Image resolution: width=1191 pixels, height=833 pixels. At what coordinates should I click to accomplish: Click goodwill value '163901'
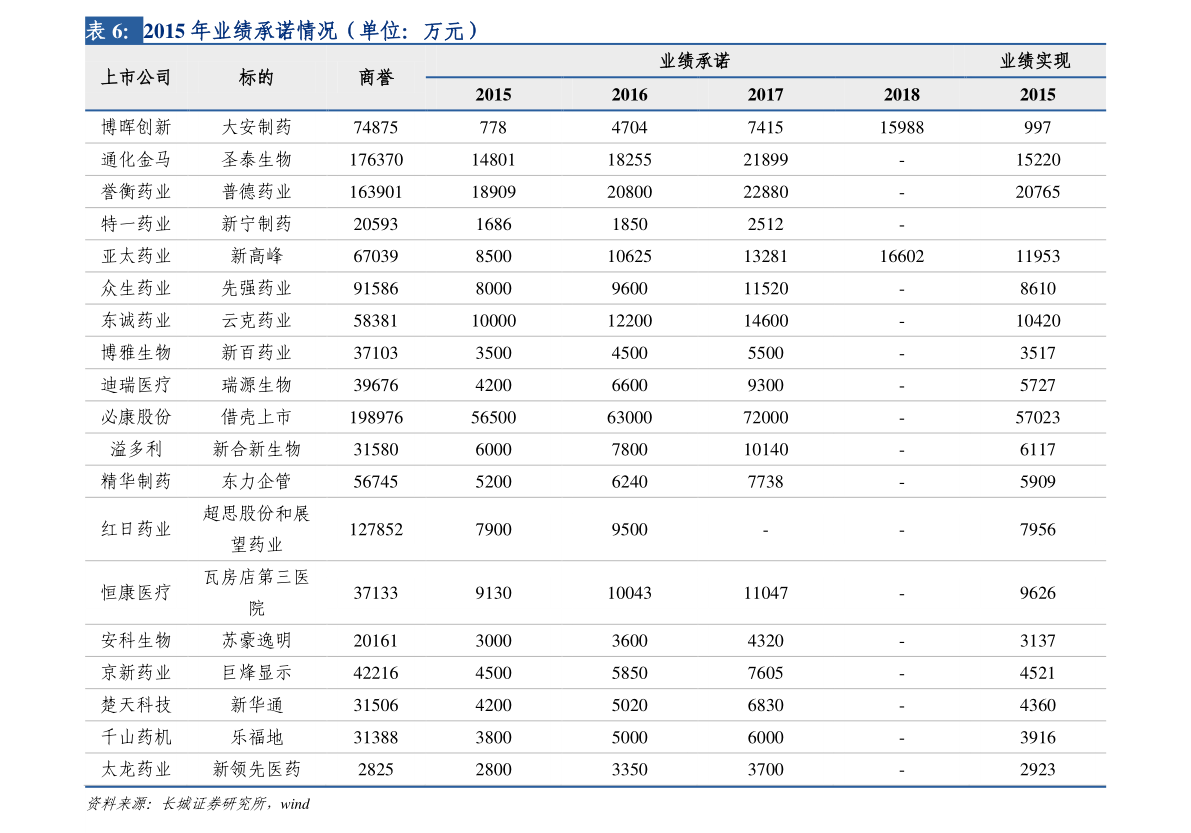pyautogui.click(x=376, y=192)
